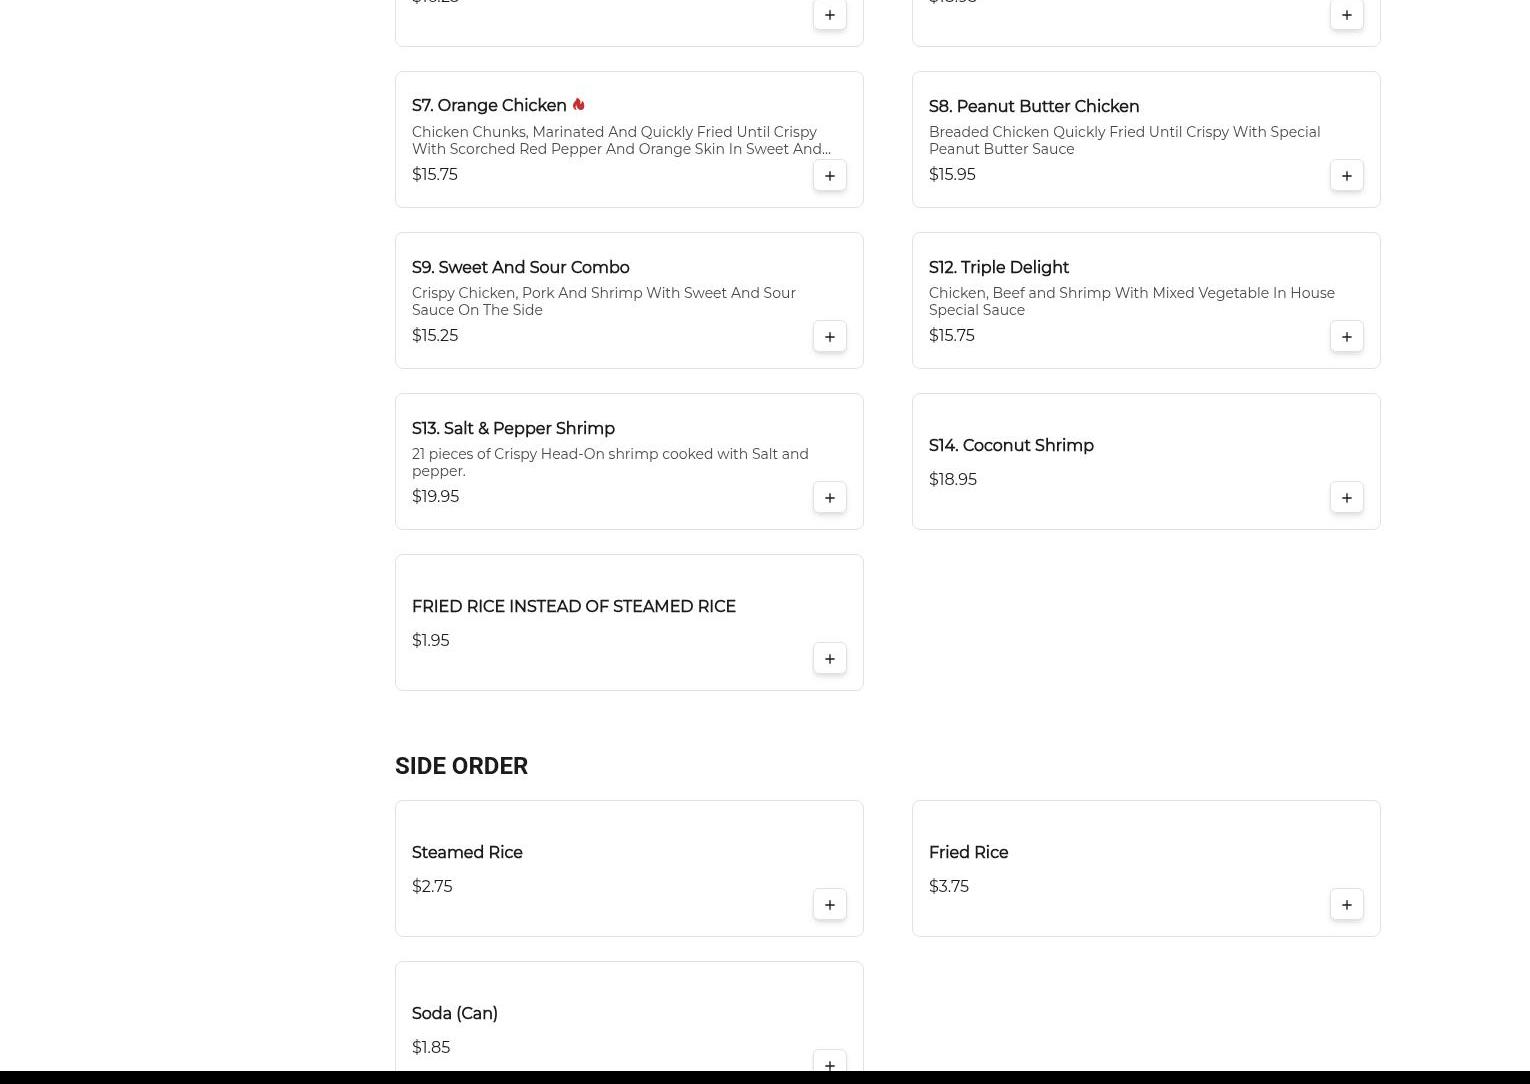Click the $2.75 Steamed Rice price
Image resolution: width=1530 pixels, height=1084 pixels.
[x=432, y=887]
